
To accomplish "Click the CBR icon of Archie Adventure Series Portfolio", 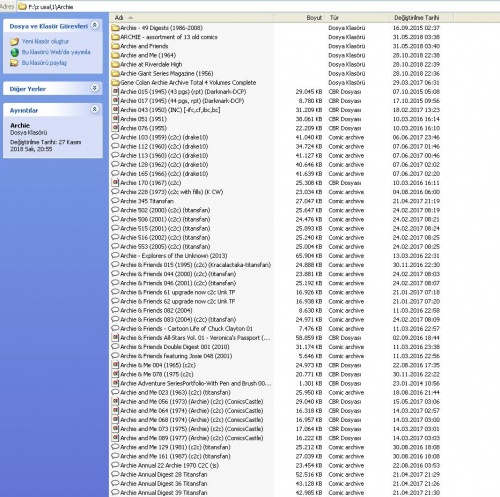I will [x=115, y=383].
